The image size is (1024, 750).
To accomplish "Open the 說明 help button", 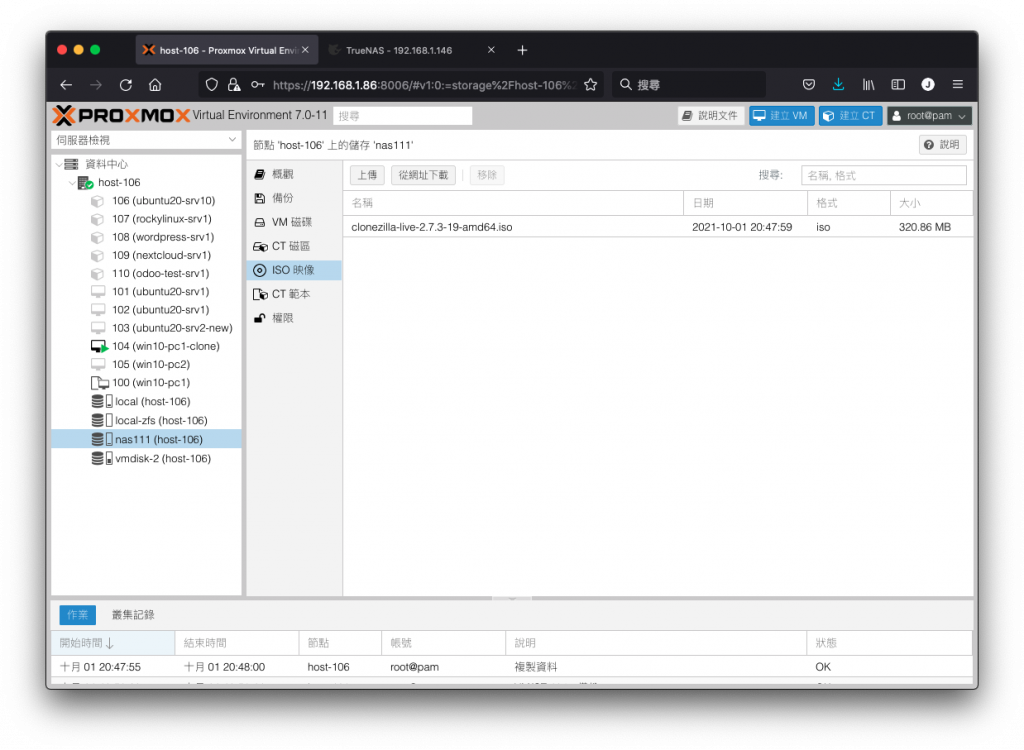I will 942,145.
